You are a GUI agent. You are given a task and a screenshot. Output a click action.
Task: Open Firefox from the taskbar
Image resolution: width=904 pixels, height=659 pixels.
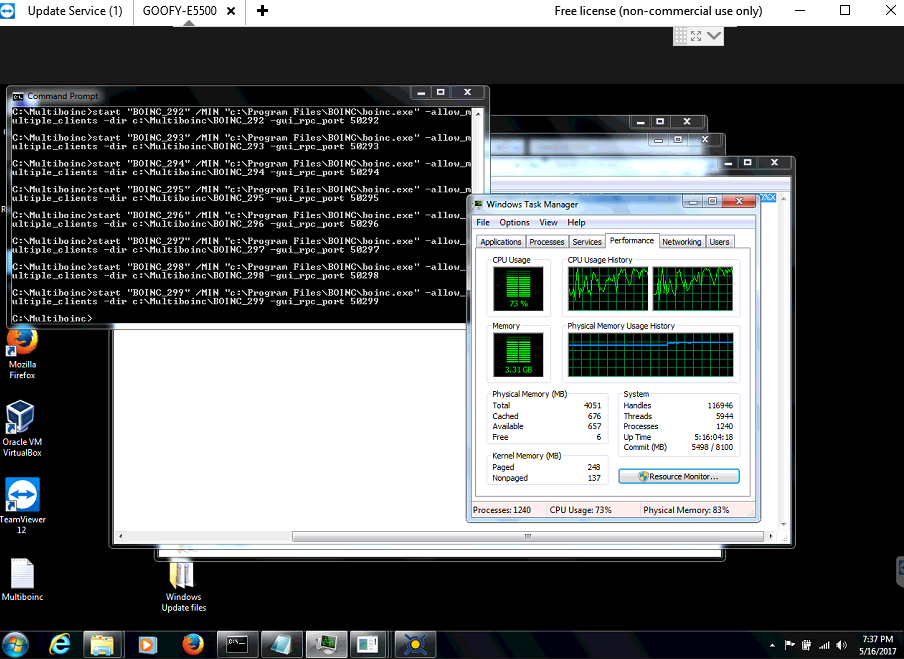(x=193, y=645)
